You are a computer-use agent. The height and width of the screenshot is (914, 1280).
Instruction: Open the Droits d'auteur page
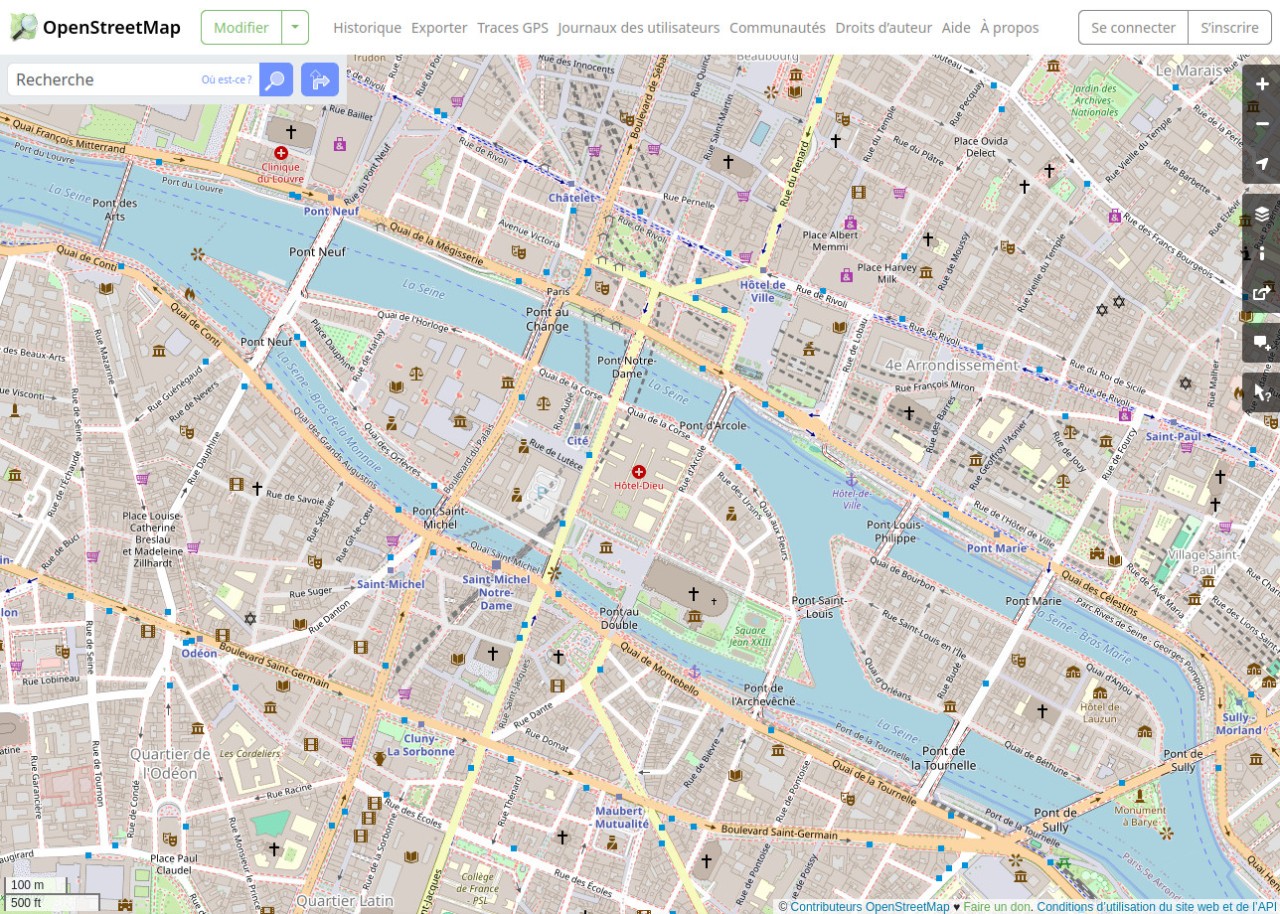884,27
